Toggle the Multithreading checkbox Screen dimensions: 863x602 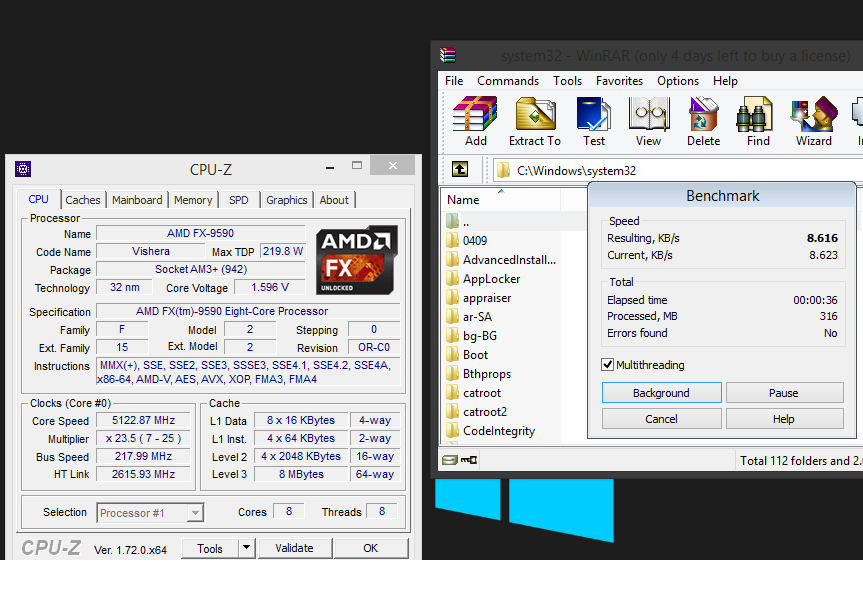click(x=608, y=364)
